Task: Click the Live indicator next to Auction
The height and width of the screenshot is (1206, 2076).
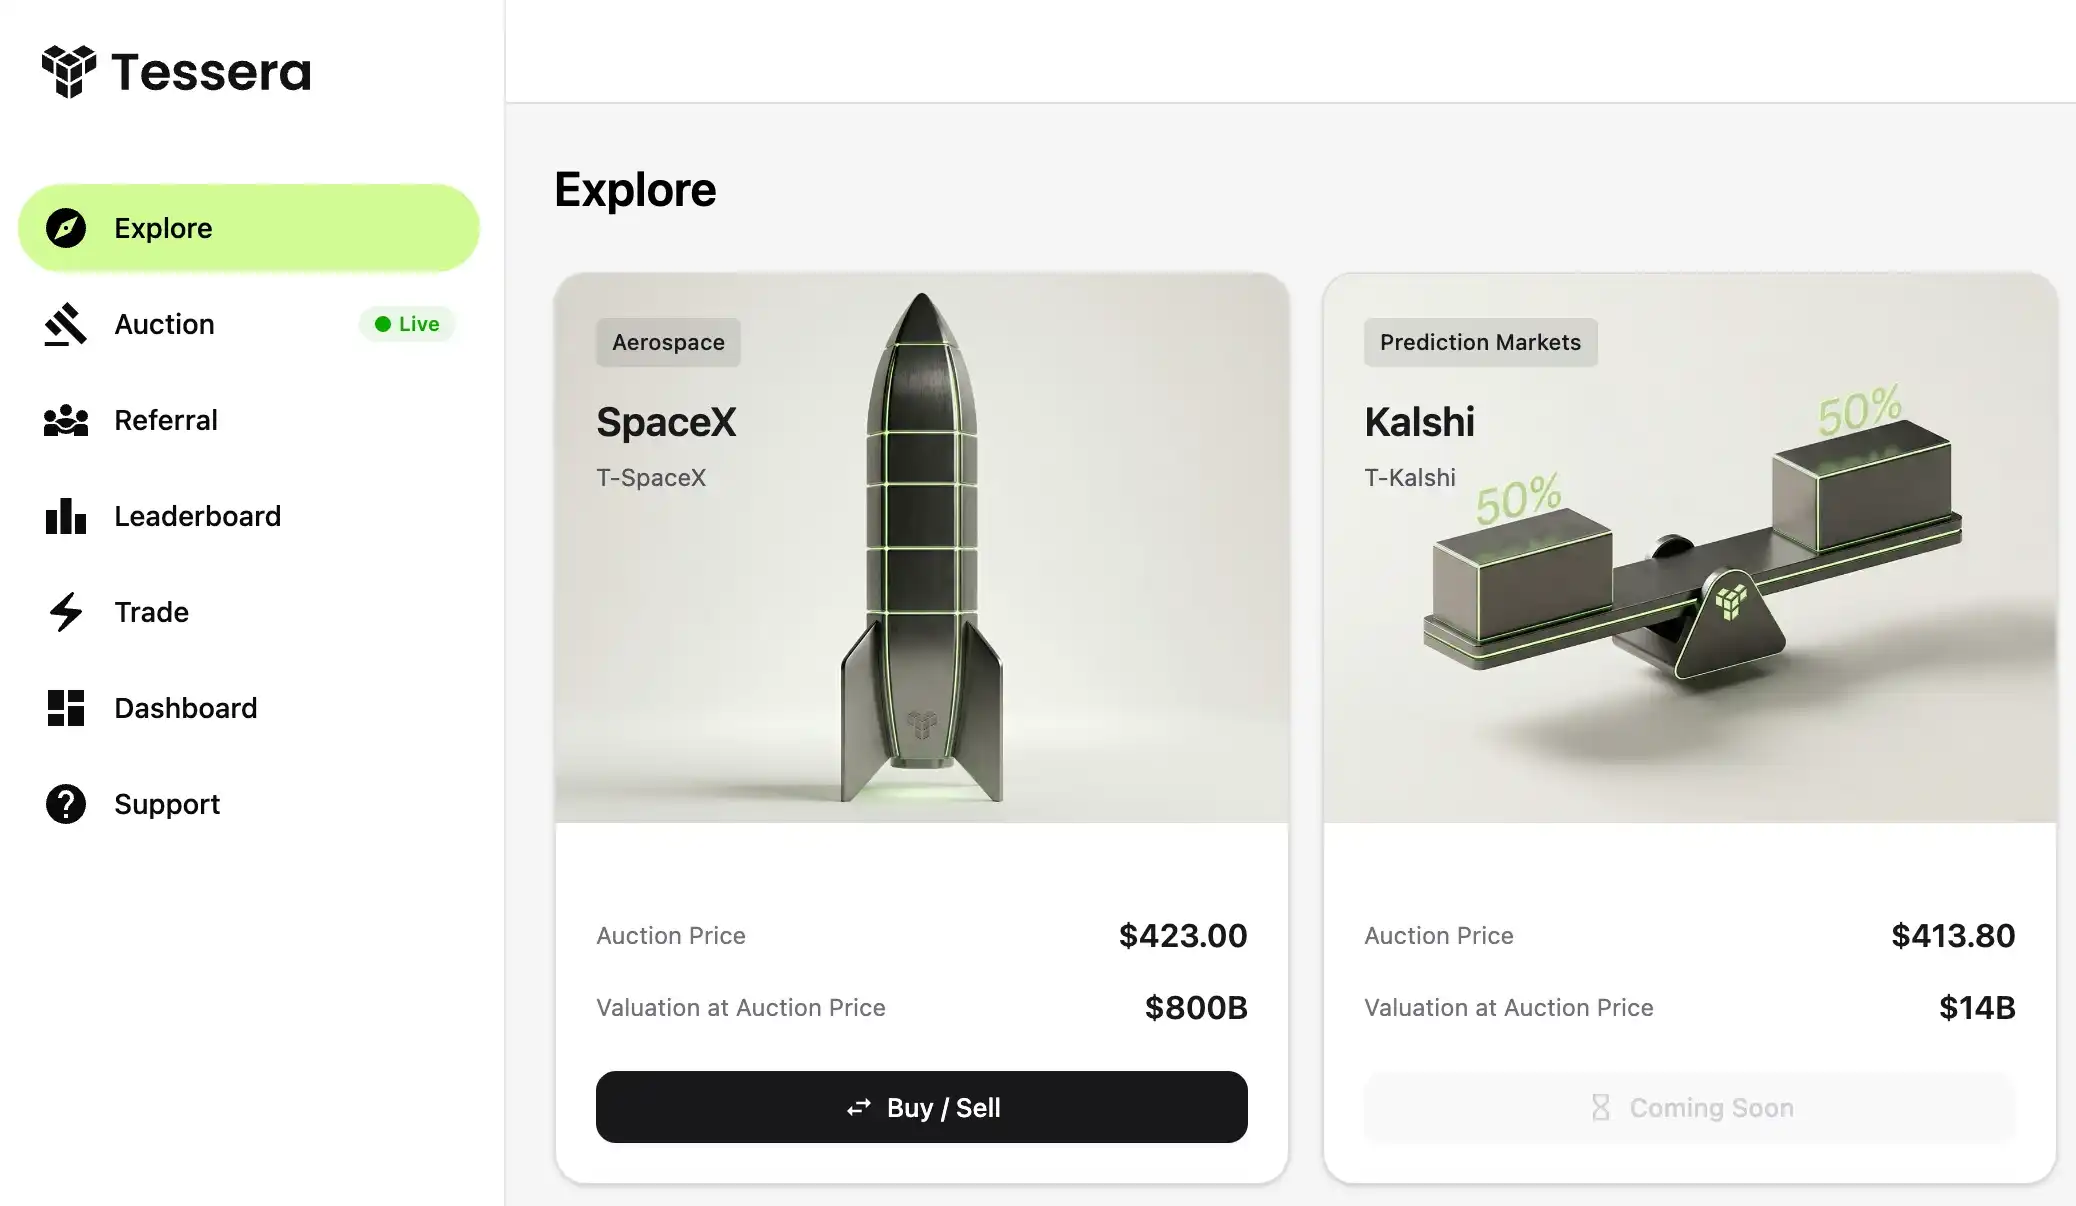Action: [406, 324]
